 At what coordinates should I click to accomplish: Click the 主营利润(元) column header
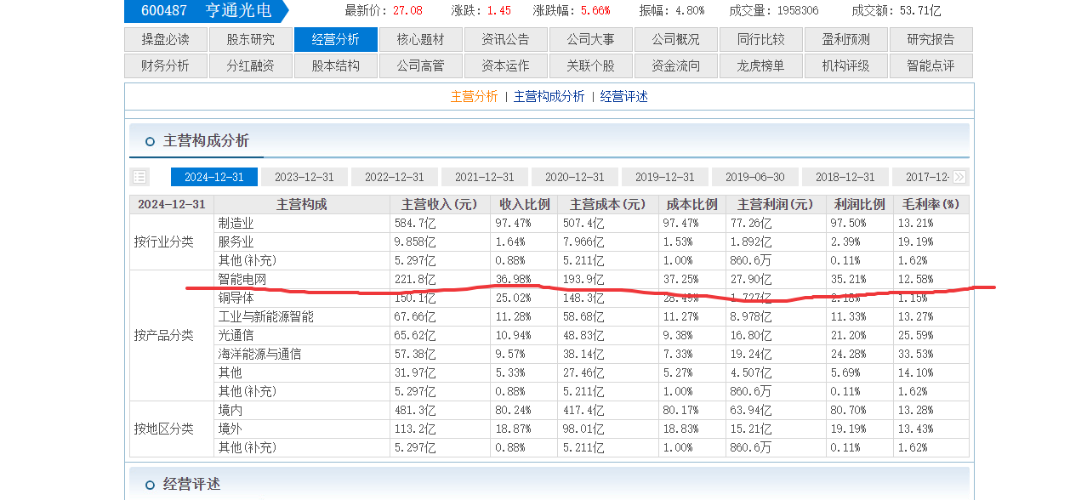coord(776,205)
